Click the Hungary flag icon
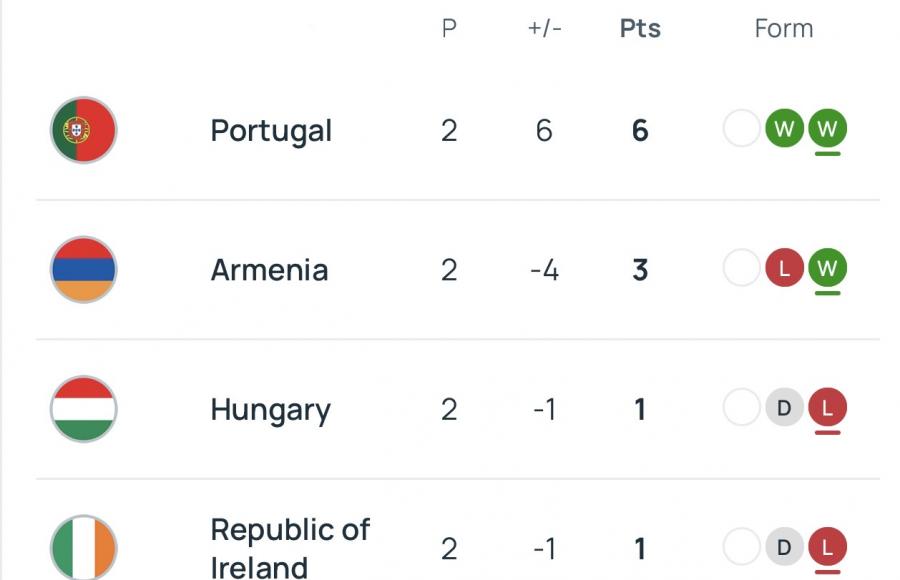This screenshot has width=900, height=580. coord(84,409)
